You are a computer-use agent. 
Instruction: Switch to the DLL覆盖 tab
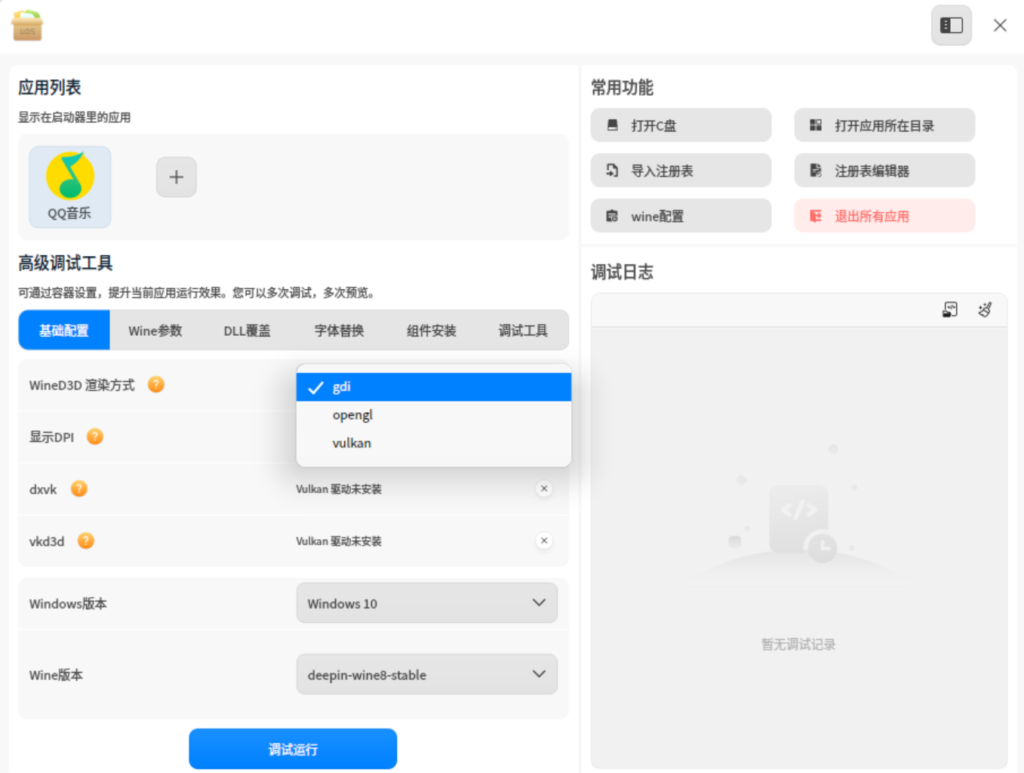coord(247,330)
